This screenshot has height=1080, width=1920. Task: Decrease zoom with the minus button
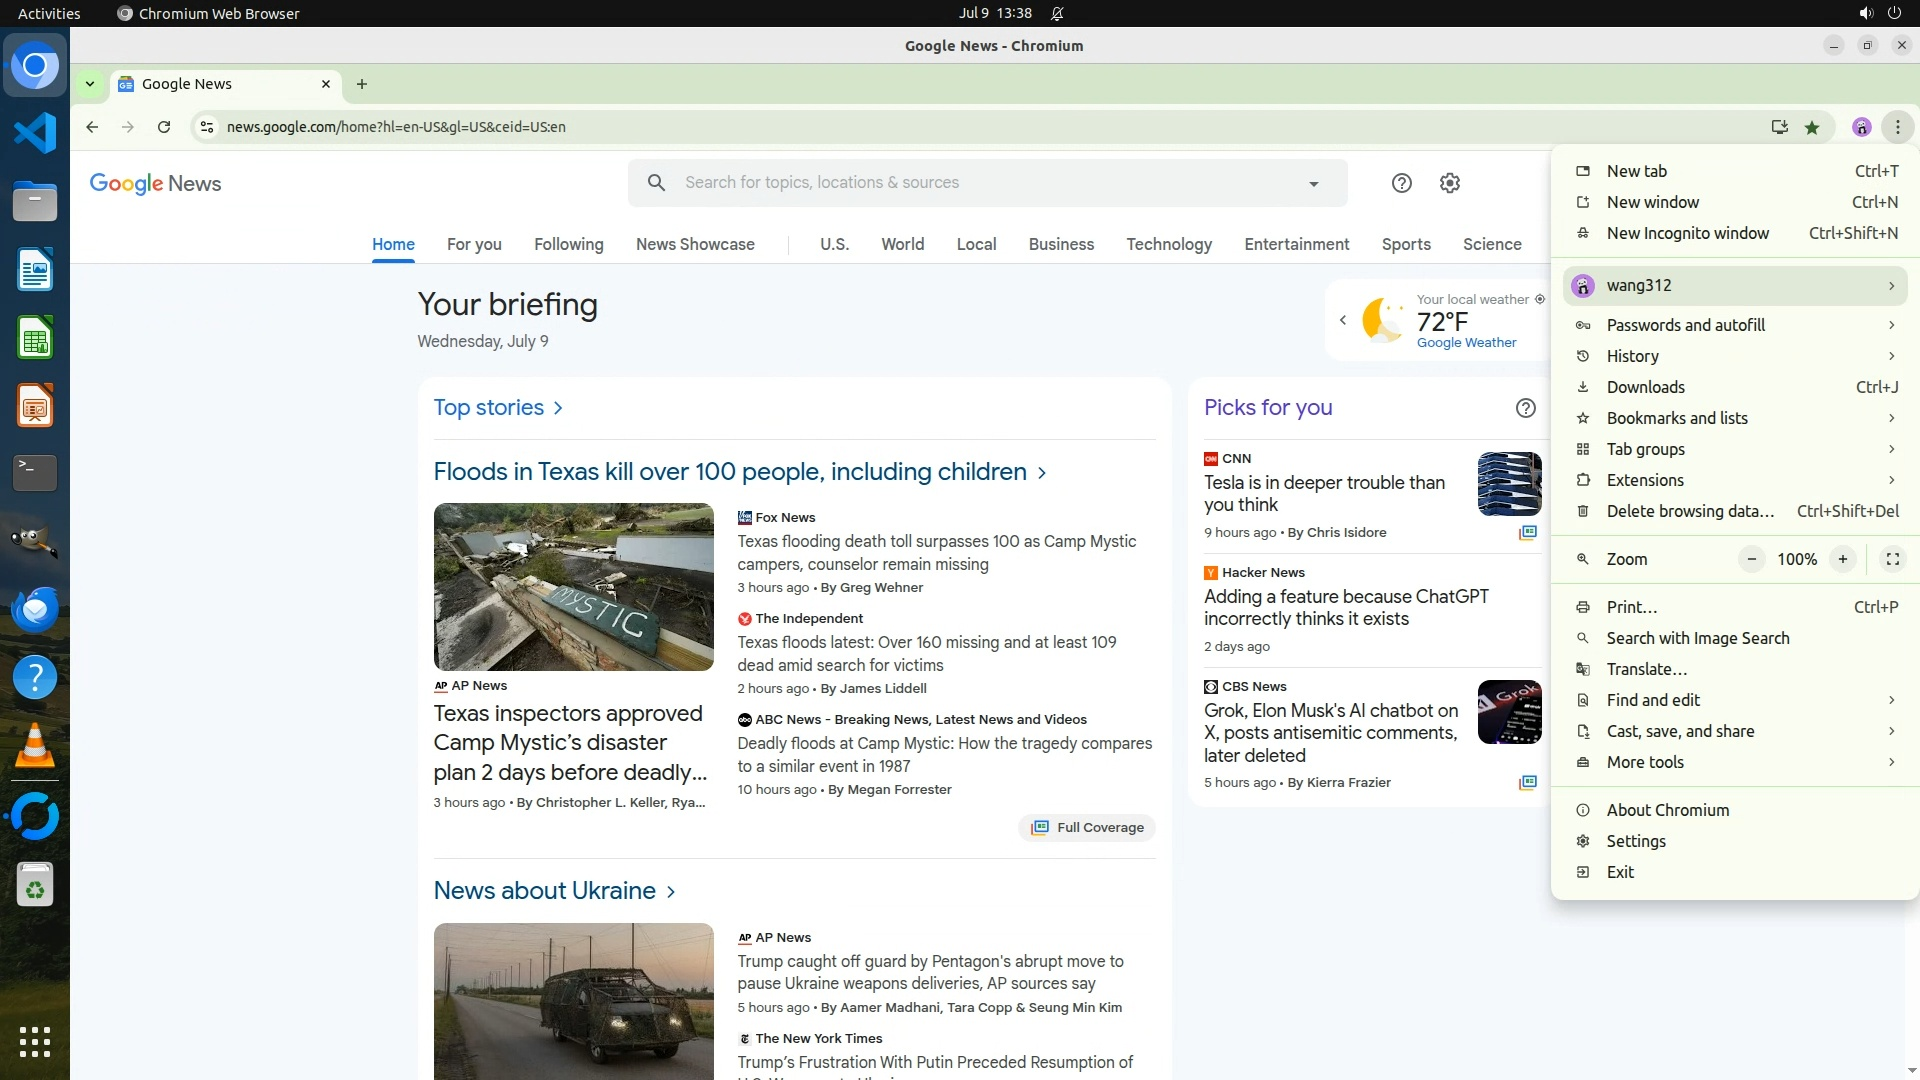tap(1751, 559)
